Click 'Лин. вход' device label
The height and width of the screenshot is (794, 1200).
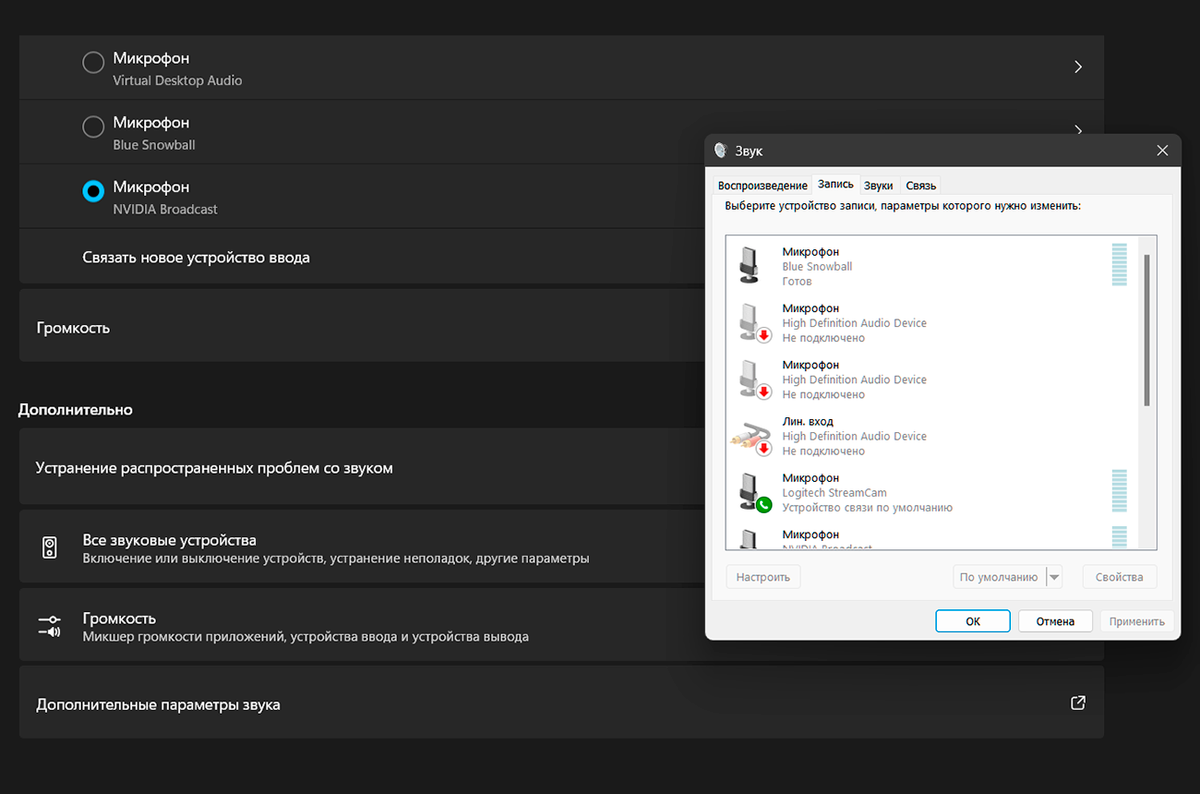(807, 422)
